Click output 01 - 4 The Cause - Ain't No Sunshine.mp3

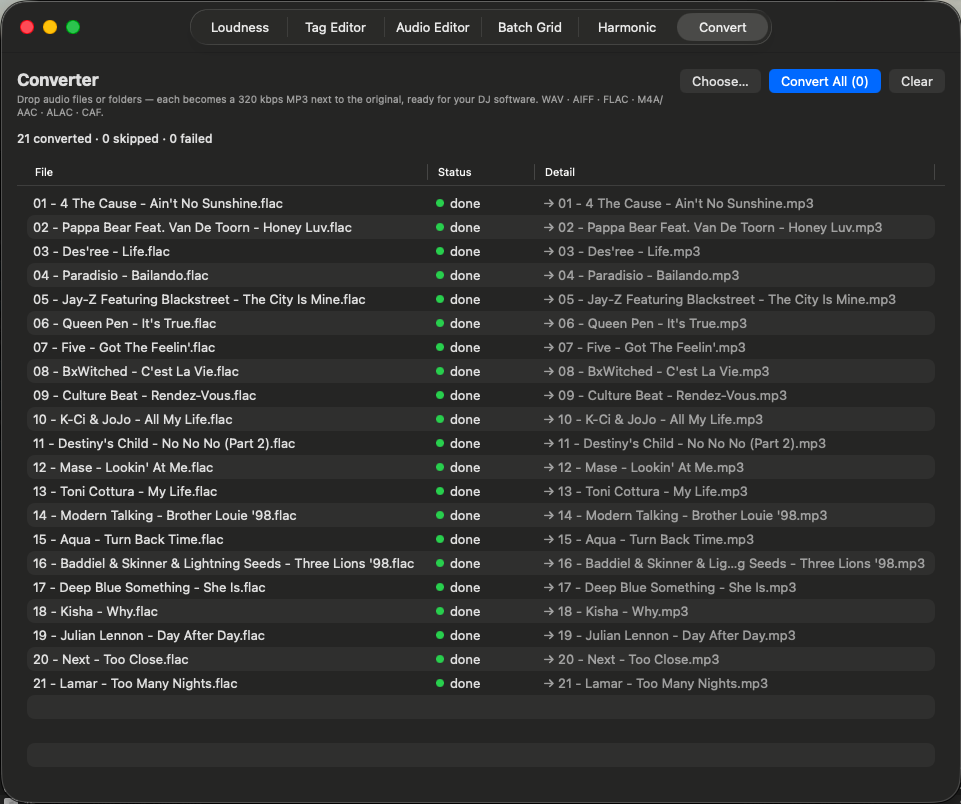pyautogui.click(x=678, y=203)
